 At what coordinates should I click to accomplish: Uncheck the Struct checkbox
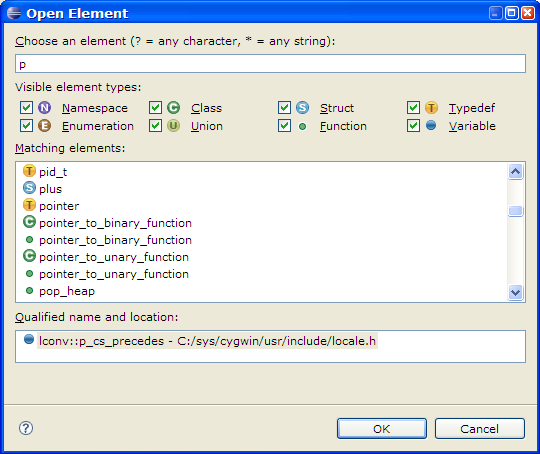pyautogui.click(x=284, y=107)
